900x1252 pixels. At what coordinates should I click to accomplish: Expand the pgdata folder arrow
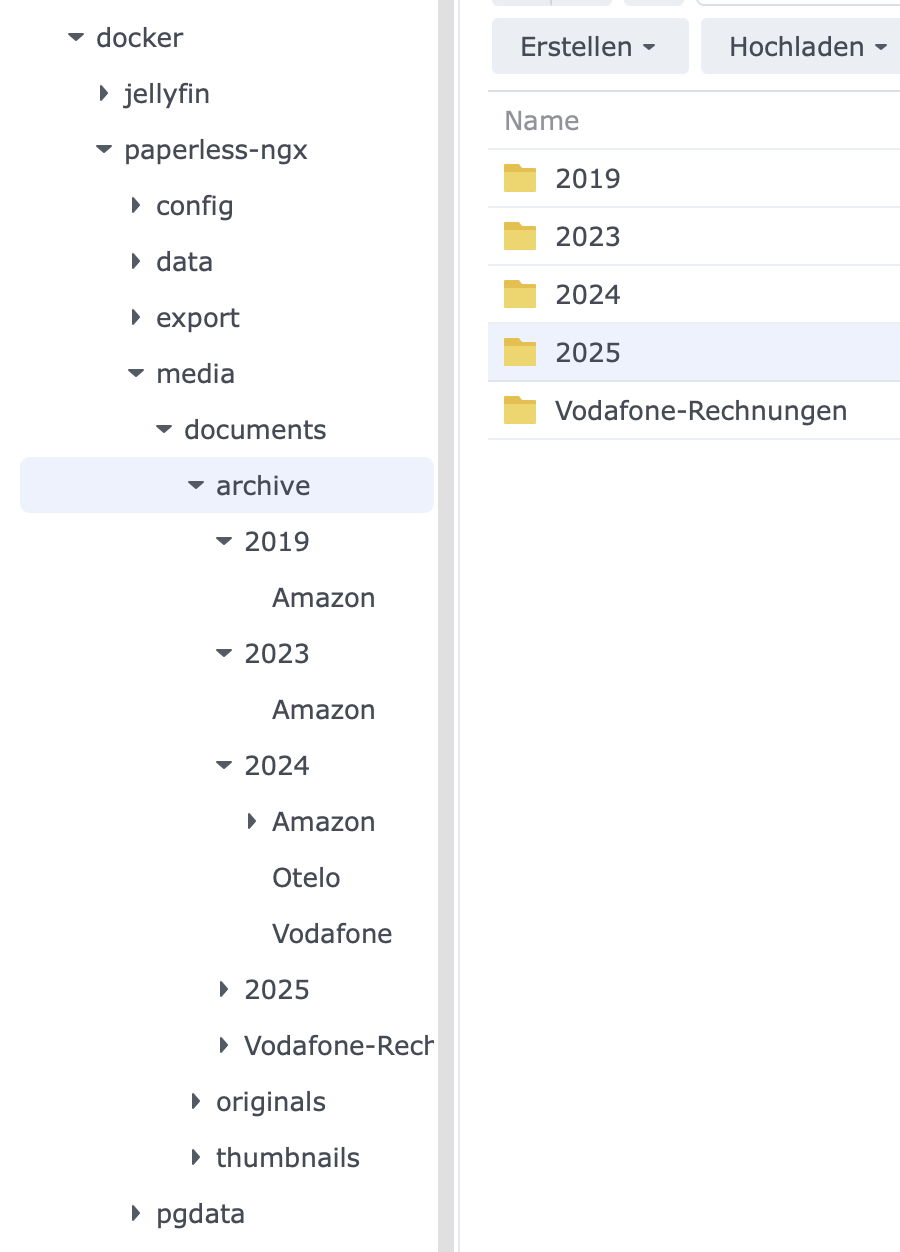[x=136, y=1214]
